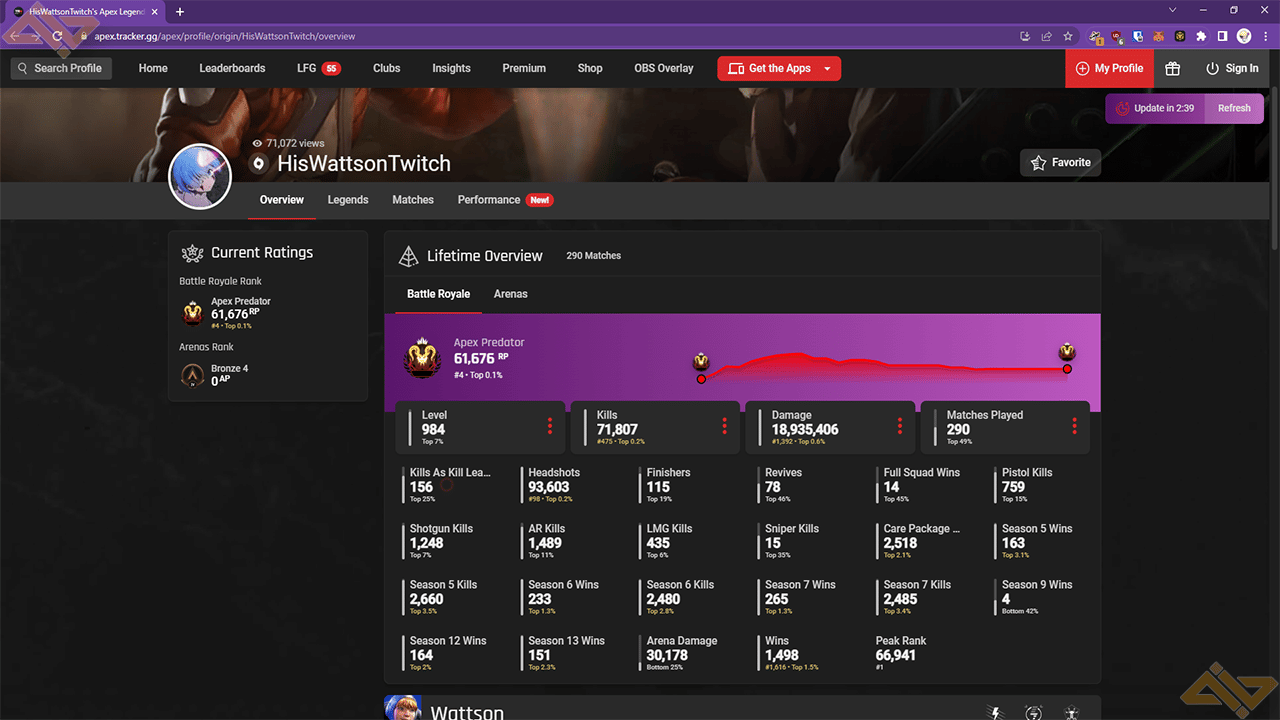Open the Performance tab
1280x720 pixels.
point(505,200)
